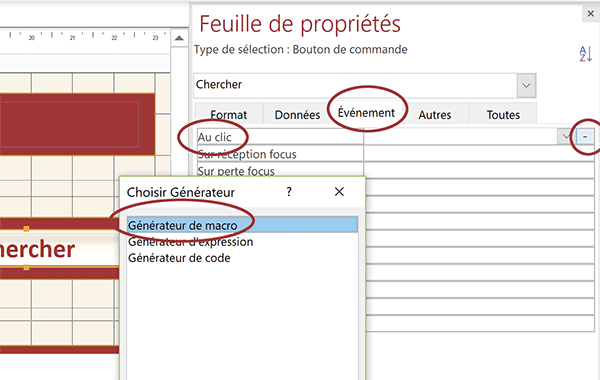
Task: Close the Feuille de propriétés pane
Action: (591, 14)
